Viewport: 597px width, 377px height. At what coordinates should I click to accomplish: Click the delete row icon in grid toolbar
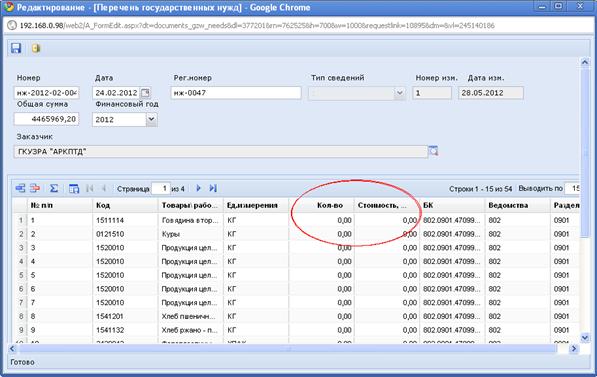(x=35, y=188)
